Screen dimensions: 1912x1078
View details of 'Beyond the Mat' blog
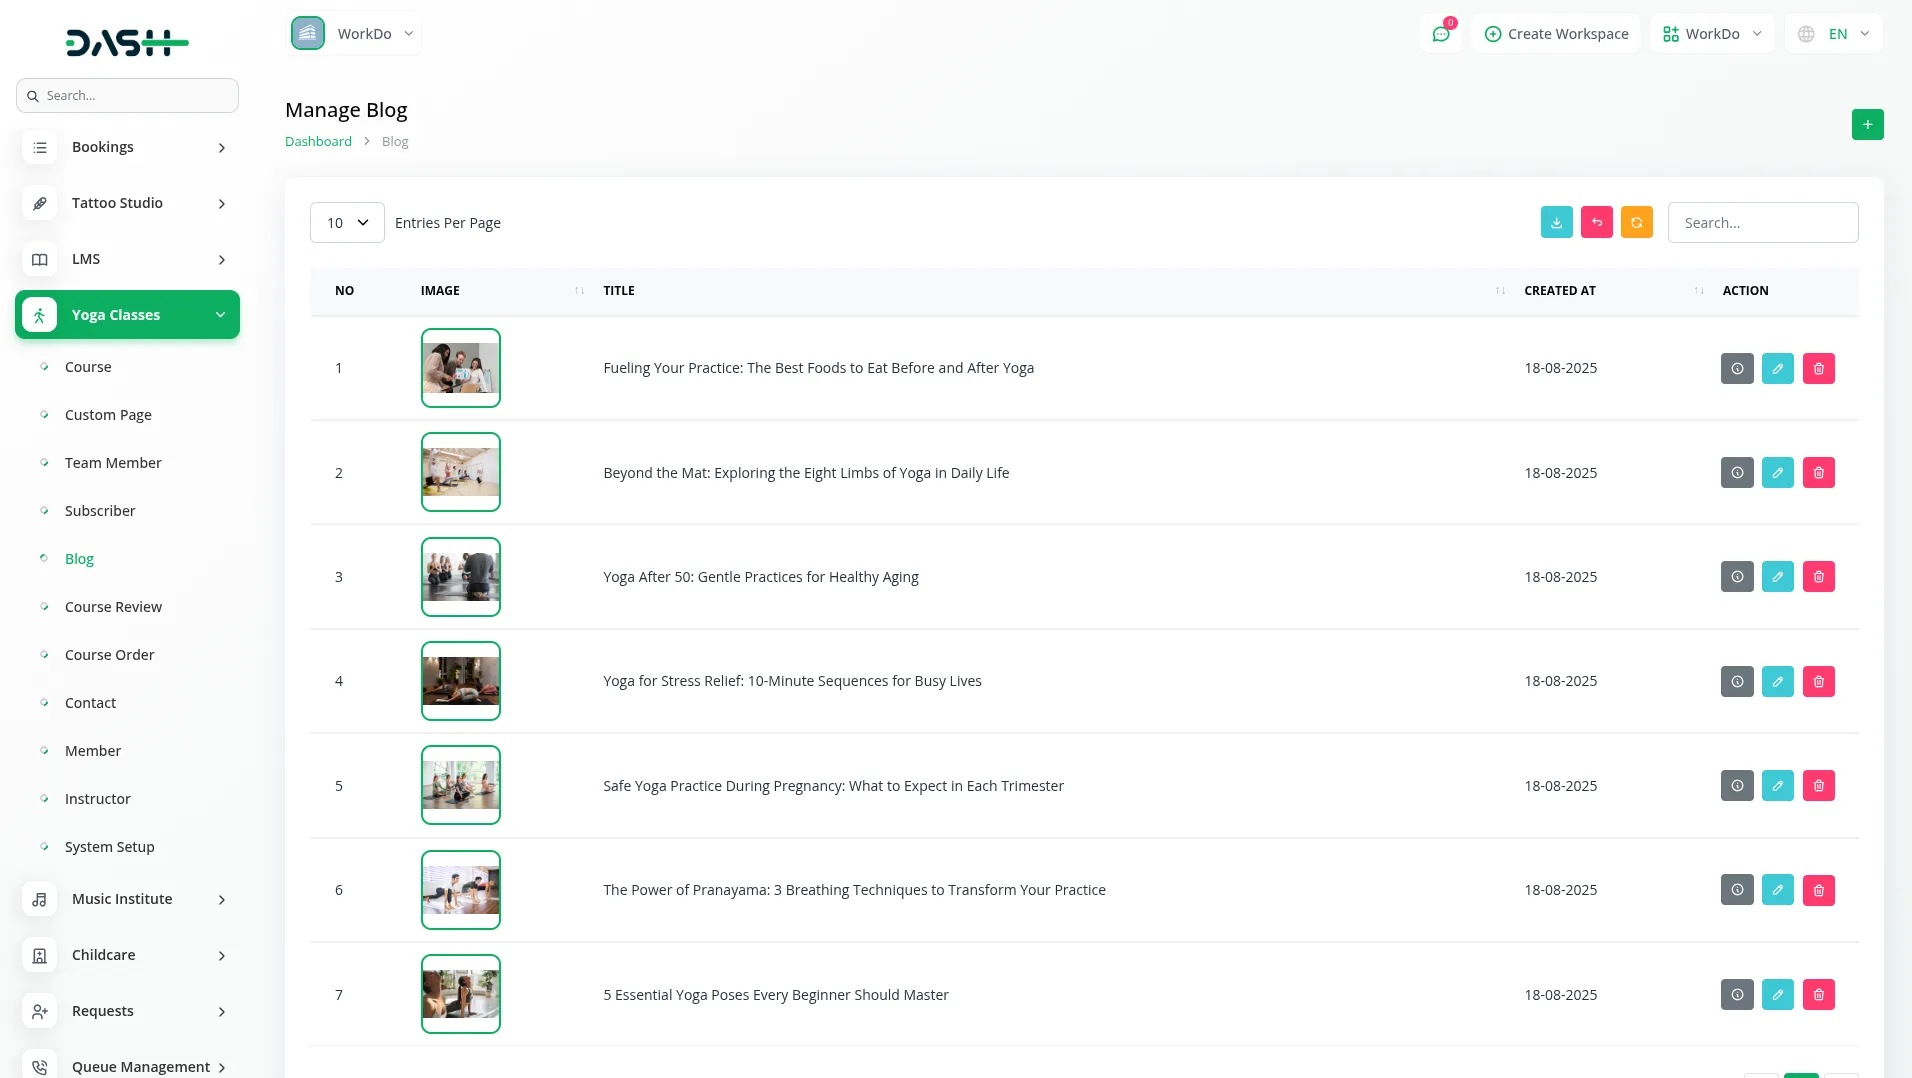1737,473
